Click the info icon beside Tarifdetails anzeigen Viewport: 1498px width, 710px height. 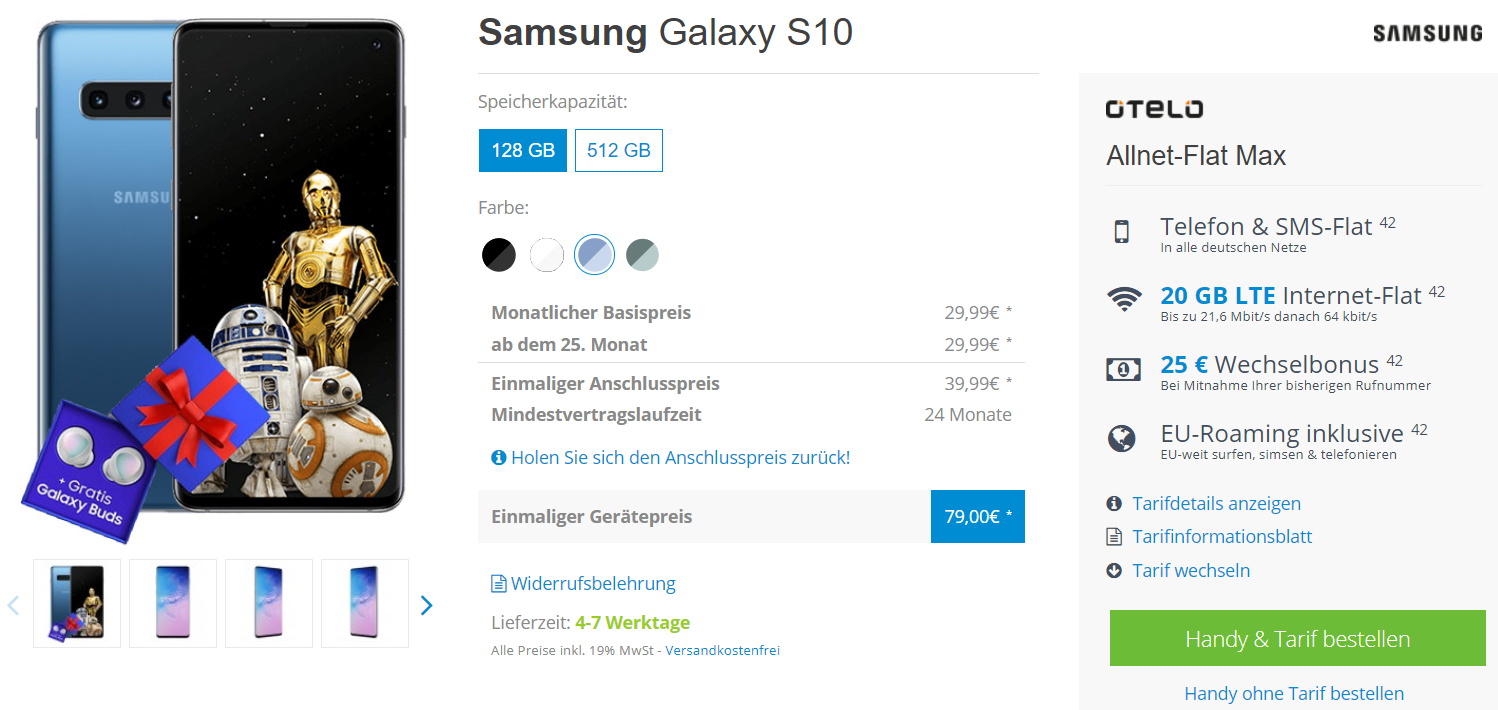(x=1114, y=504)
